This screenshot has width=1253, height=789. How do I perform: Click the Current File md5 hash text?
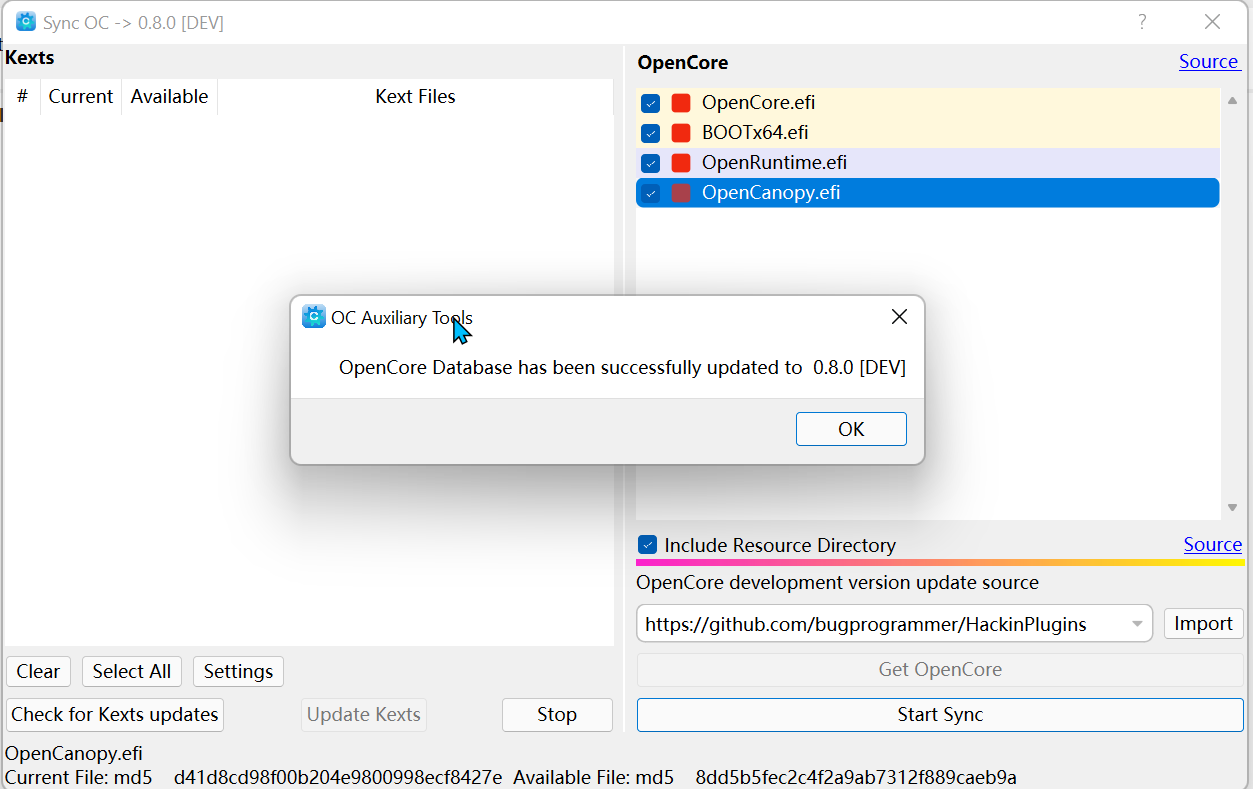click(338, 777)
